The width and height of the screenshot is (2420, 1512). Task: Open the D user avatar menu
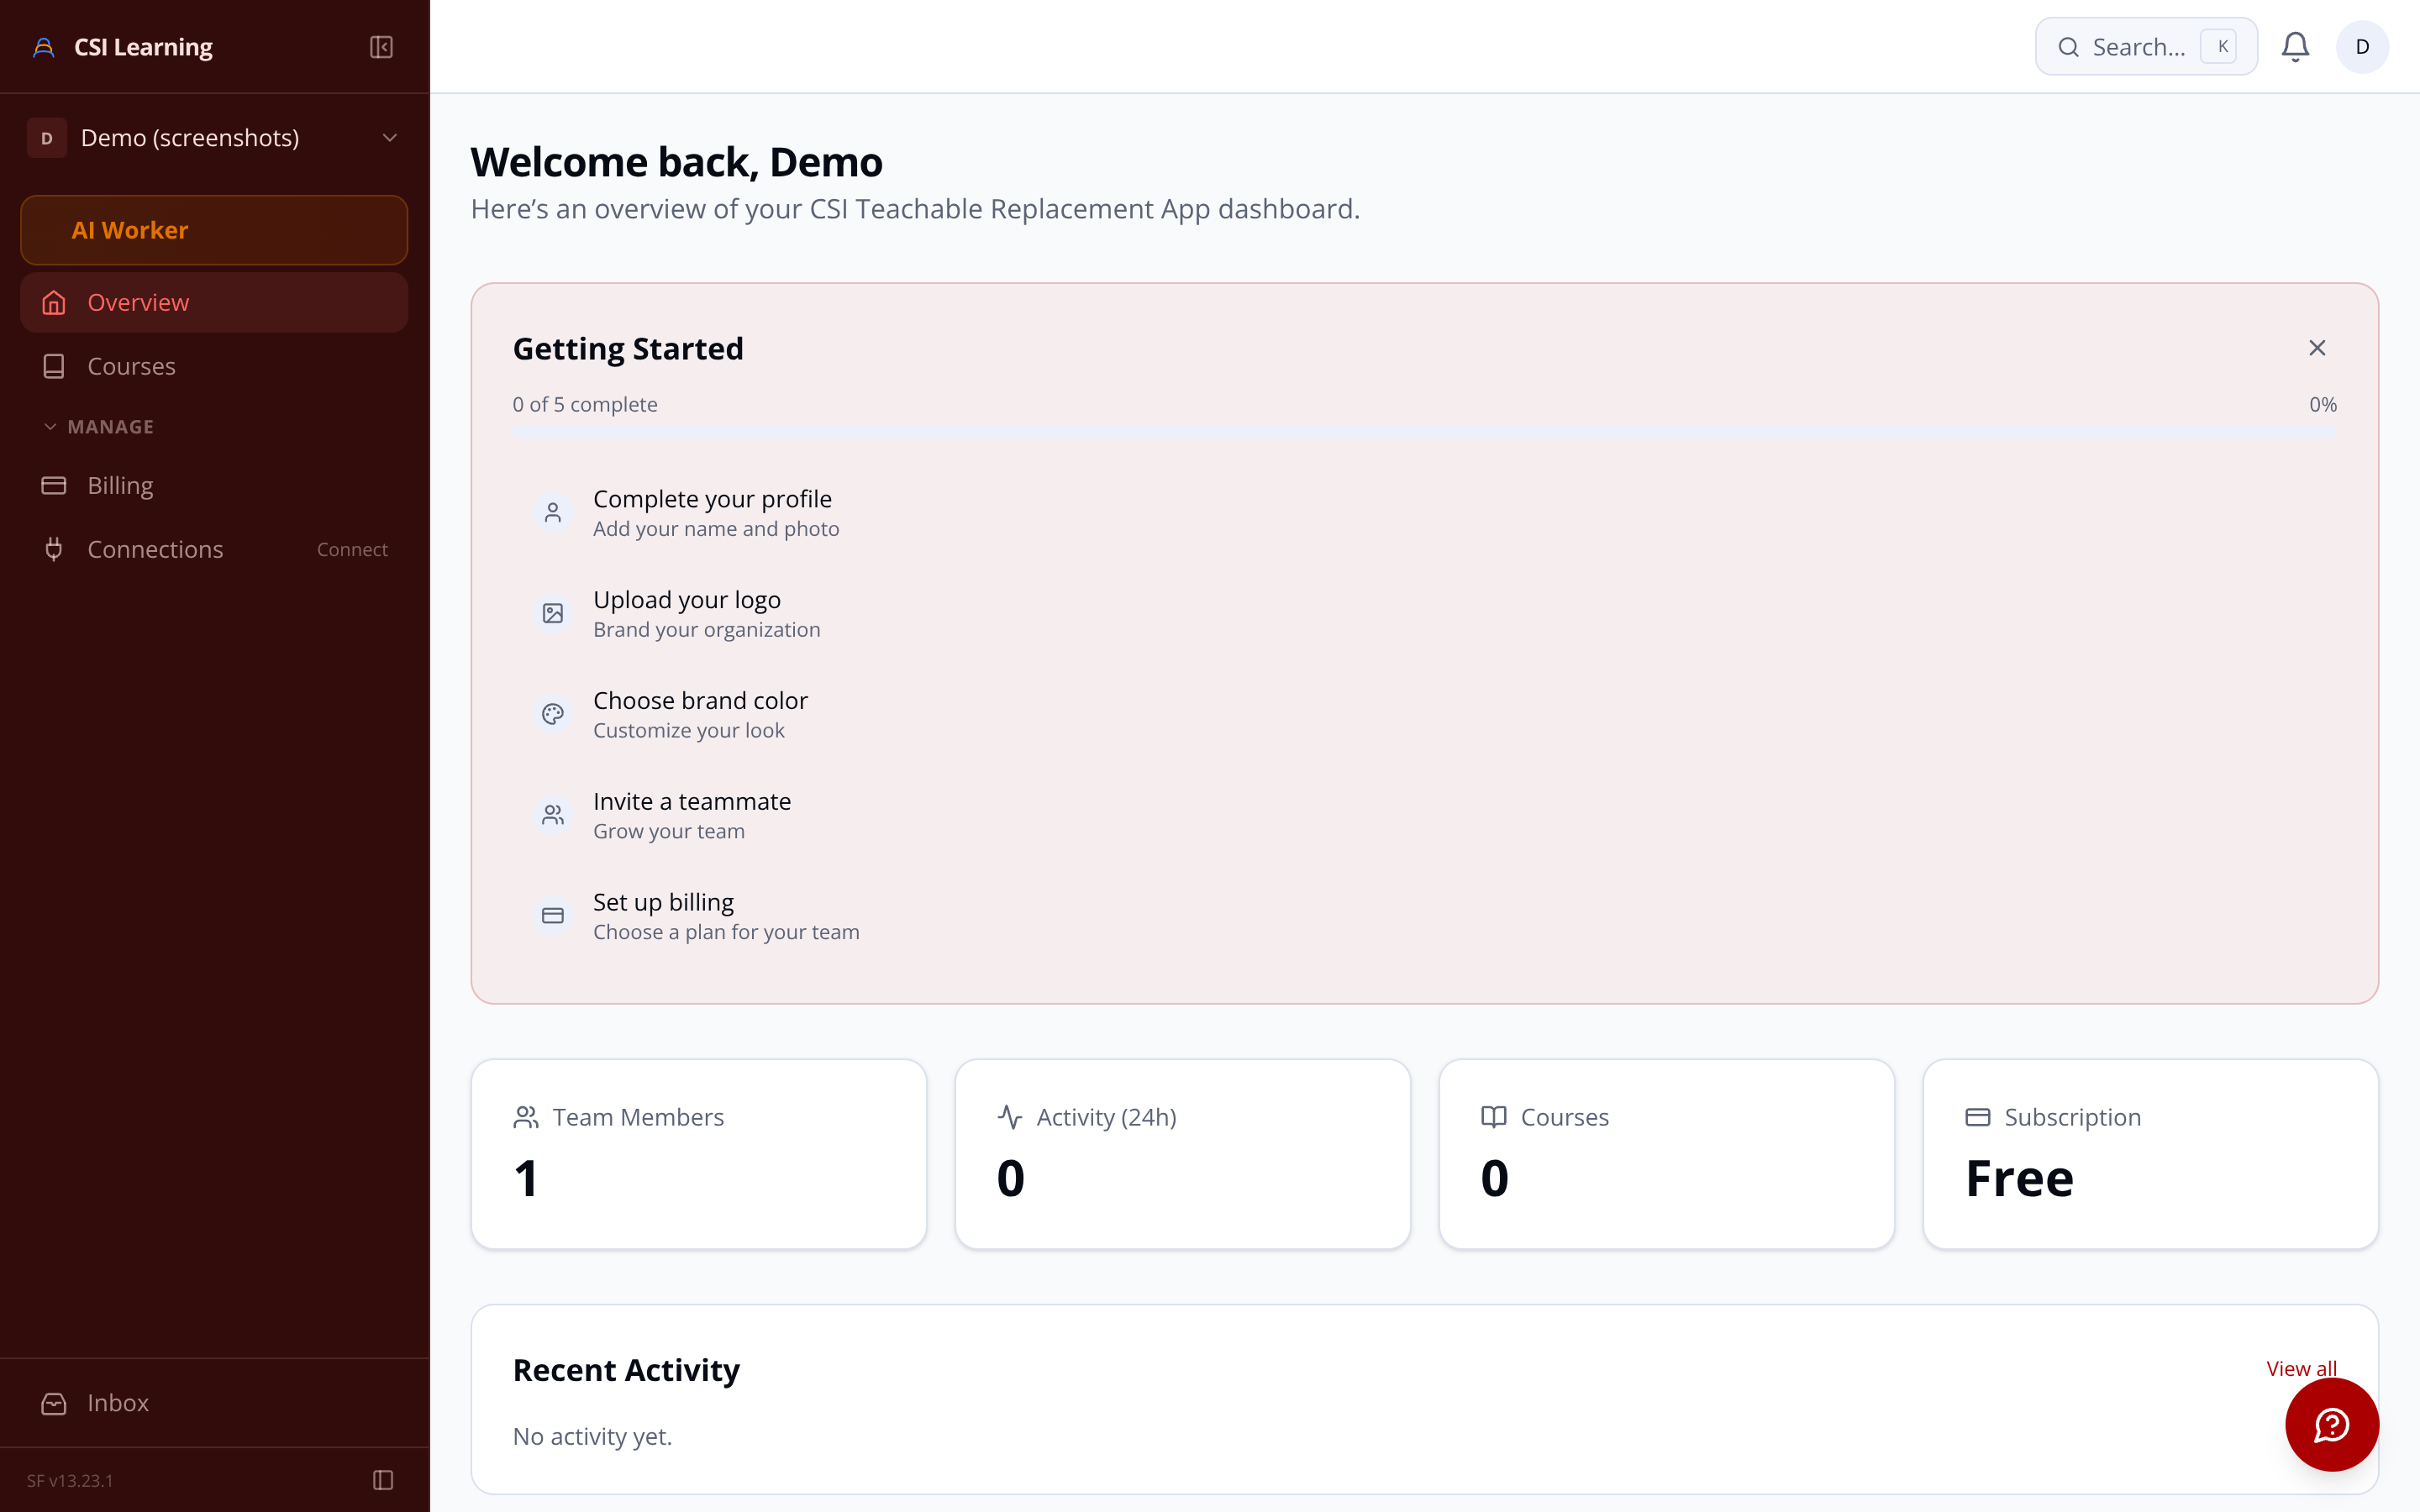tap(2362, 47)
